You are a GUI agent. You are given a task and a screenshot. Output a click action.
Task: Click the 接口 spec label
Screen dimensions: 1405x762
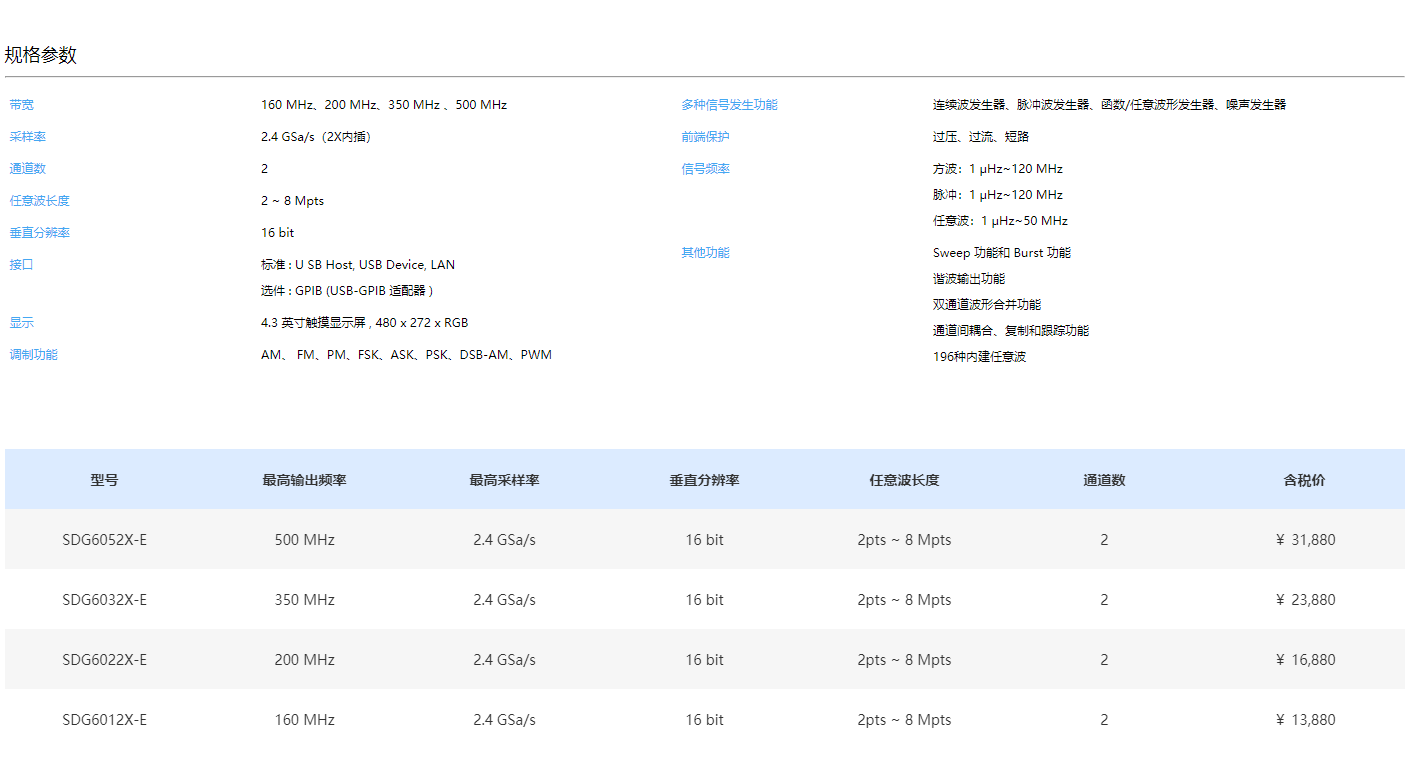click(x=21, y=265)
